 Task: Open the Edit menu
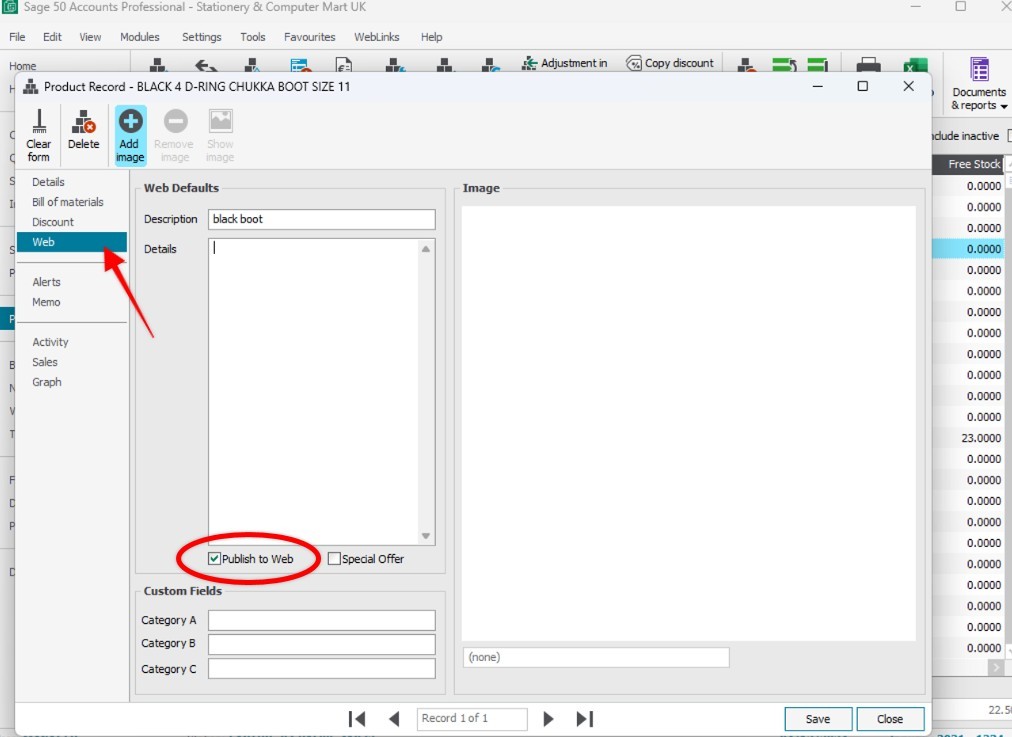coord(52,37)
